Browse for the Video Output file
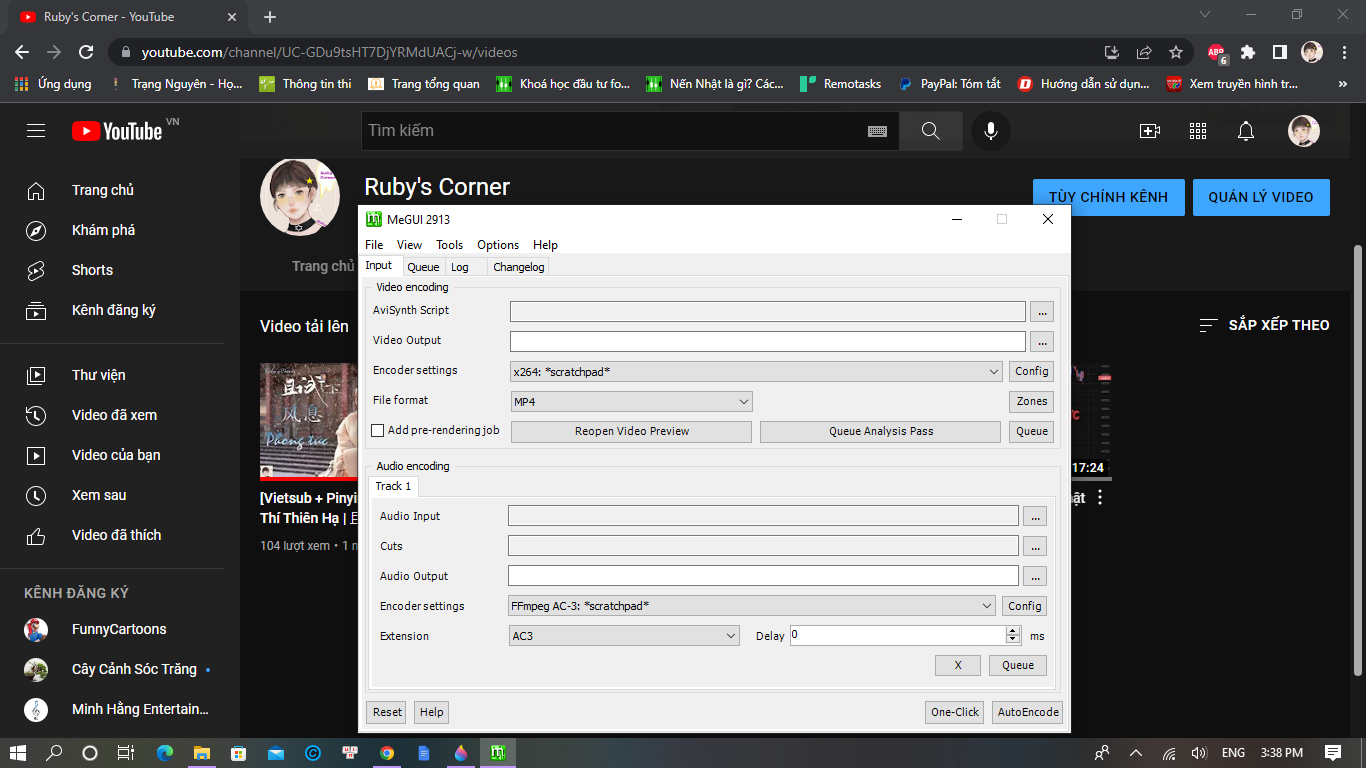This screenshot has width=1366, height=768. (1042, 340)
